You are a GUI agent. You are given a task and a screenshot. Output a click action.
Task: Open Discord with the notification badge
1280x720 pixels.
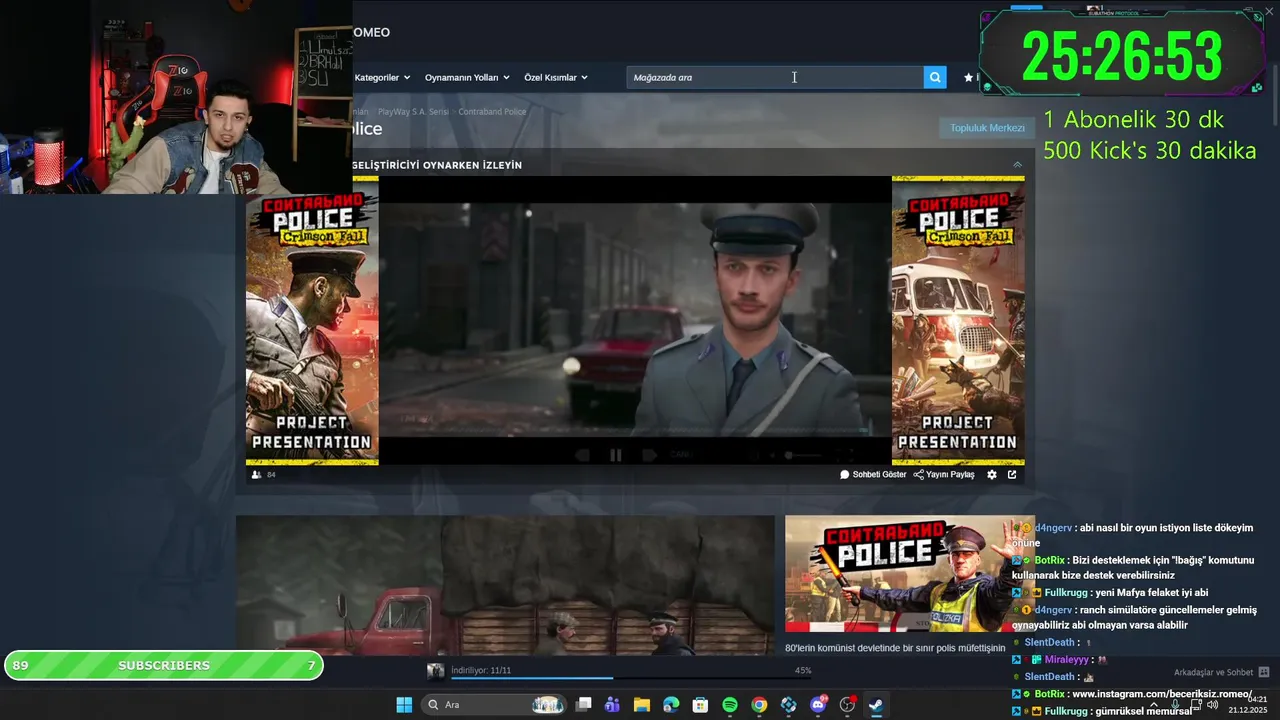818,705
